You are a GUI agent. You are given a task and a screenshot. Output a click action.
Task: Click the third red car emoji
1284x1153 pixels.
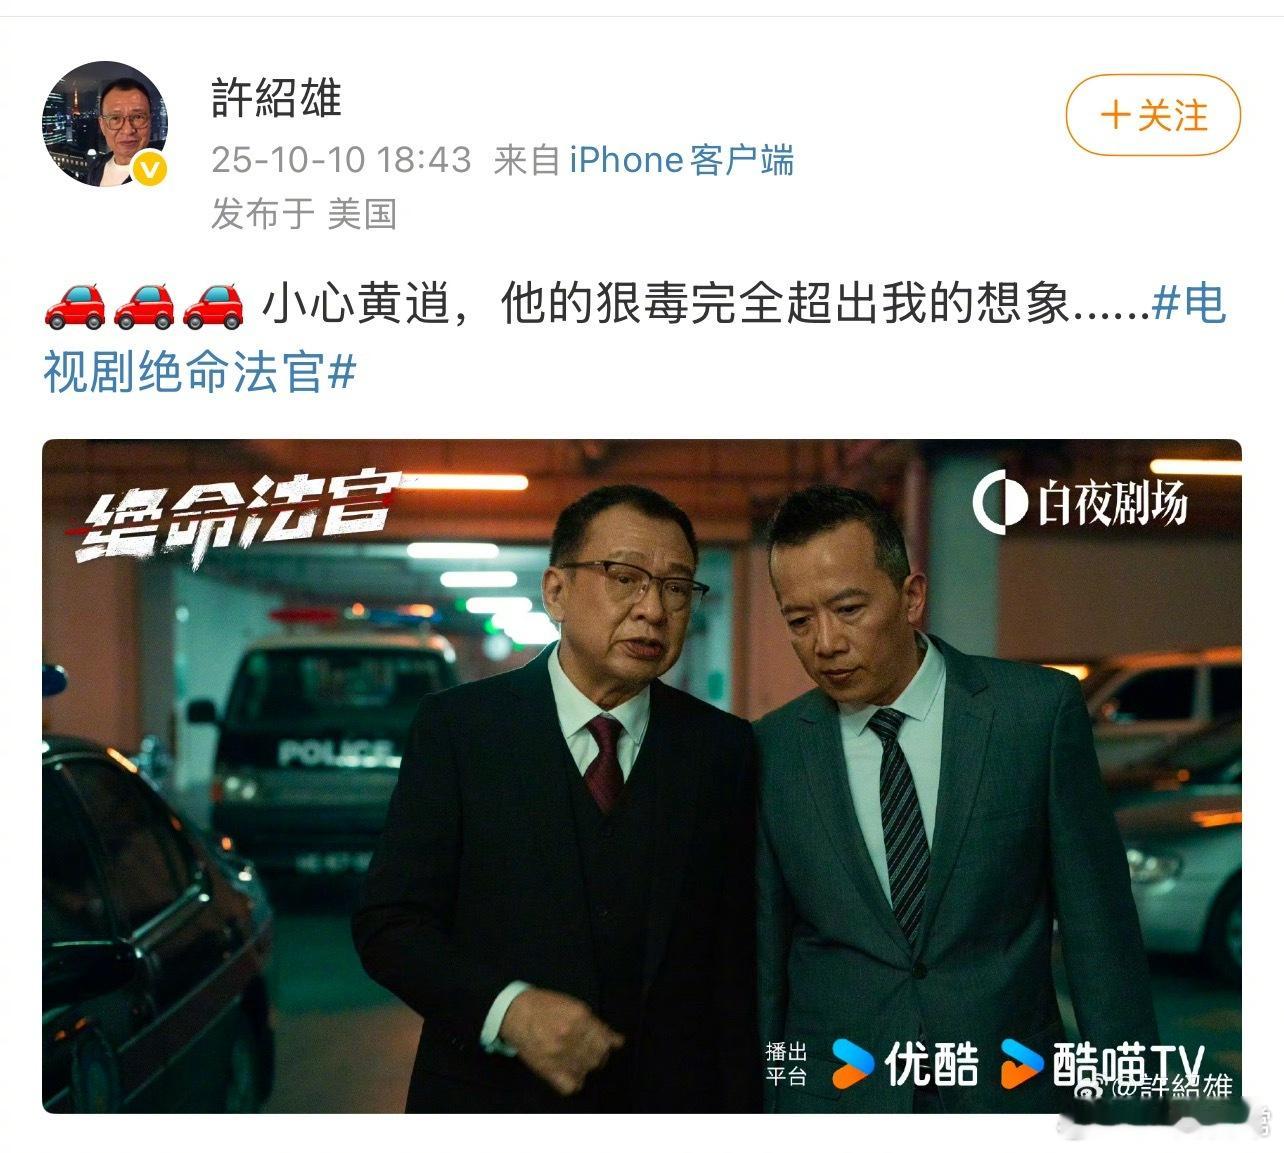pyautogui.click(x=213, y=305)
